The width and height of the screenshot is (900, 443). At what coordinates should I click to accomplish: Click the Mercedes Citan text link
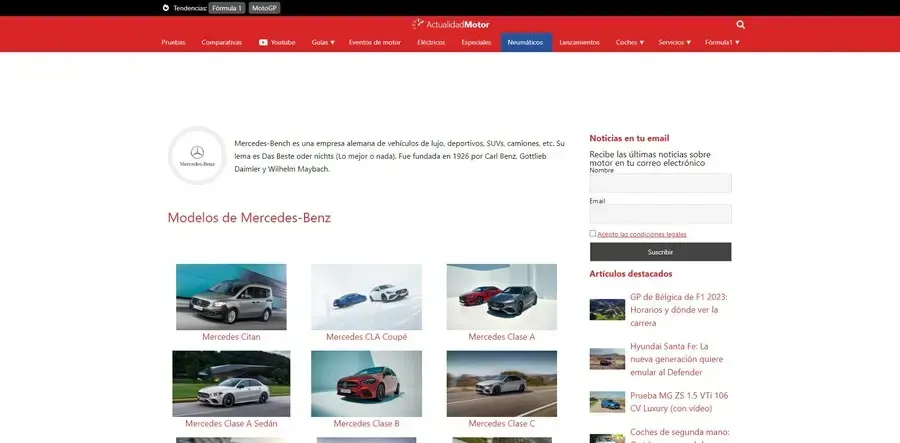231,337
